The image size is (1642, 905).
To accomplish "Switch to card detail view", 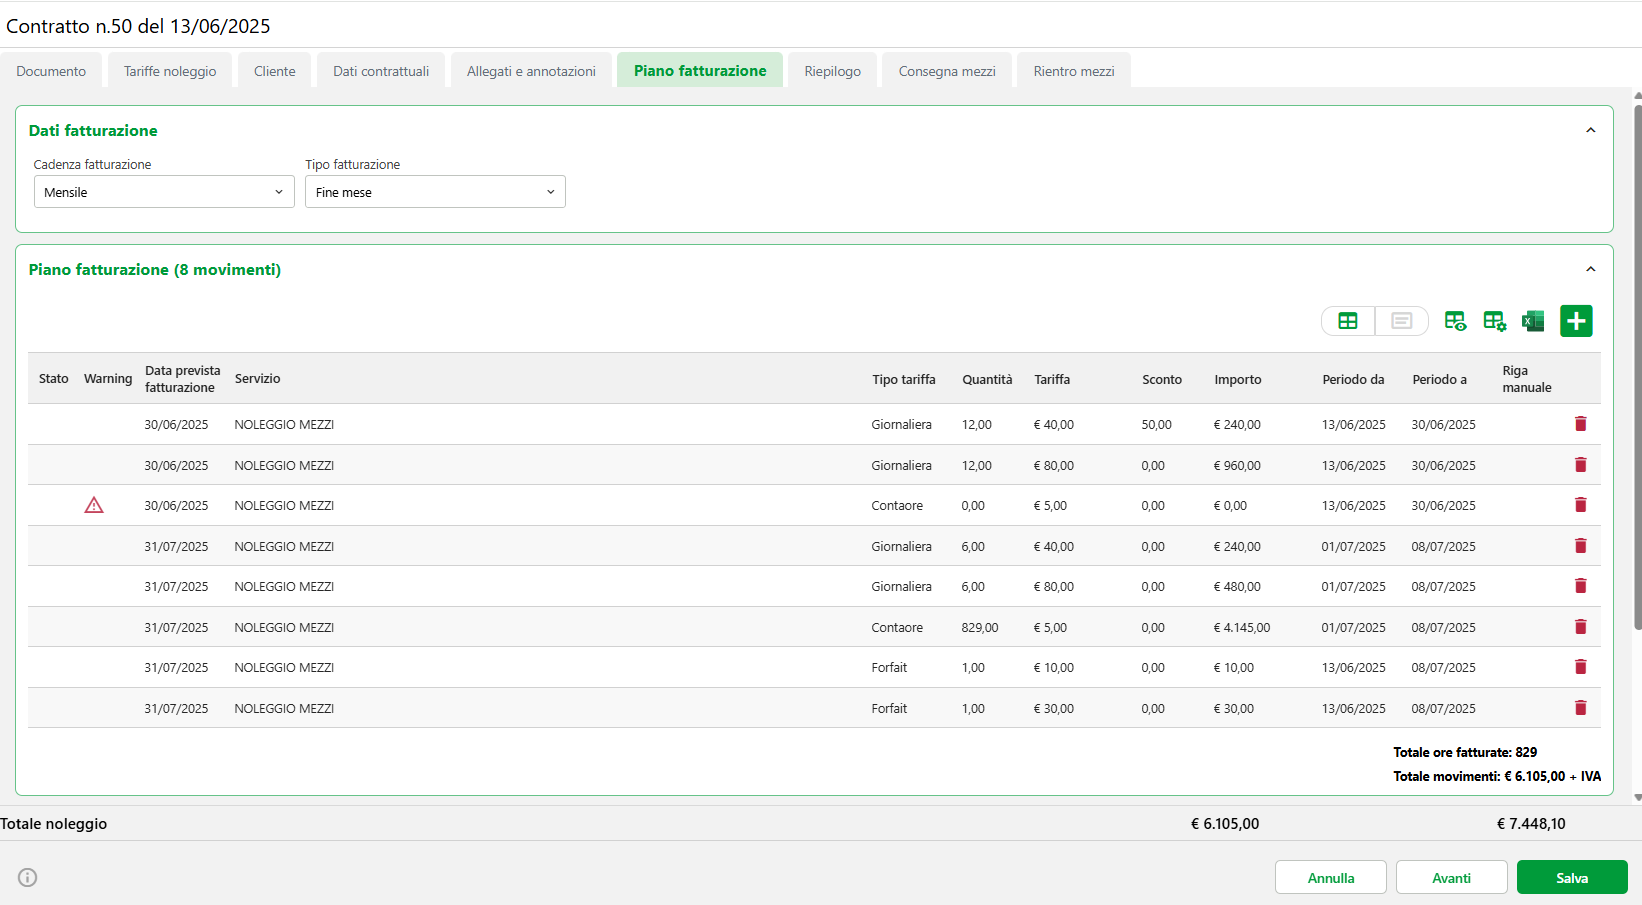I will [1402, 321].
